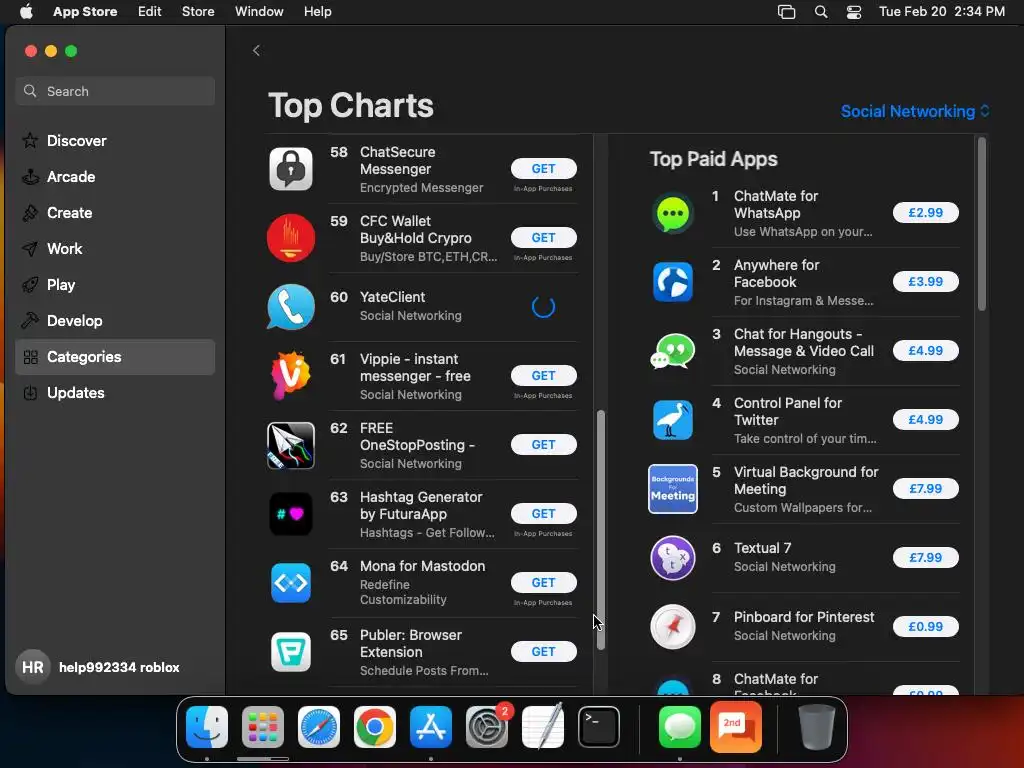Screen dimensions: 1024x768
Task: Open the Textual 7 app icon
Action: click(673, 558)
